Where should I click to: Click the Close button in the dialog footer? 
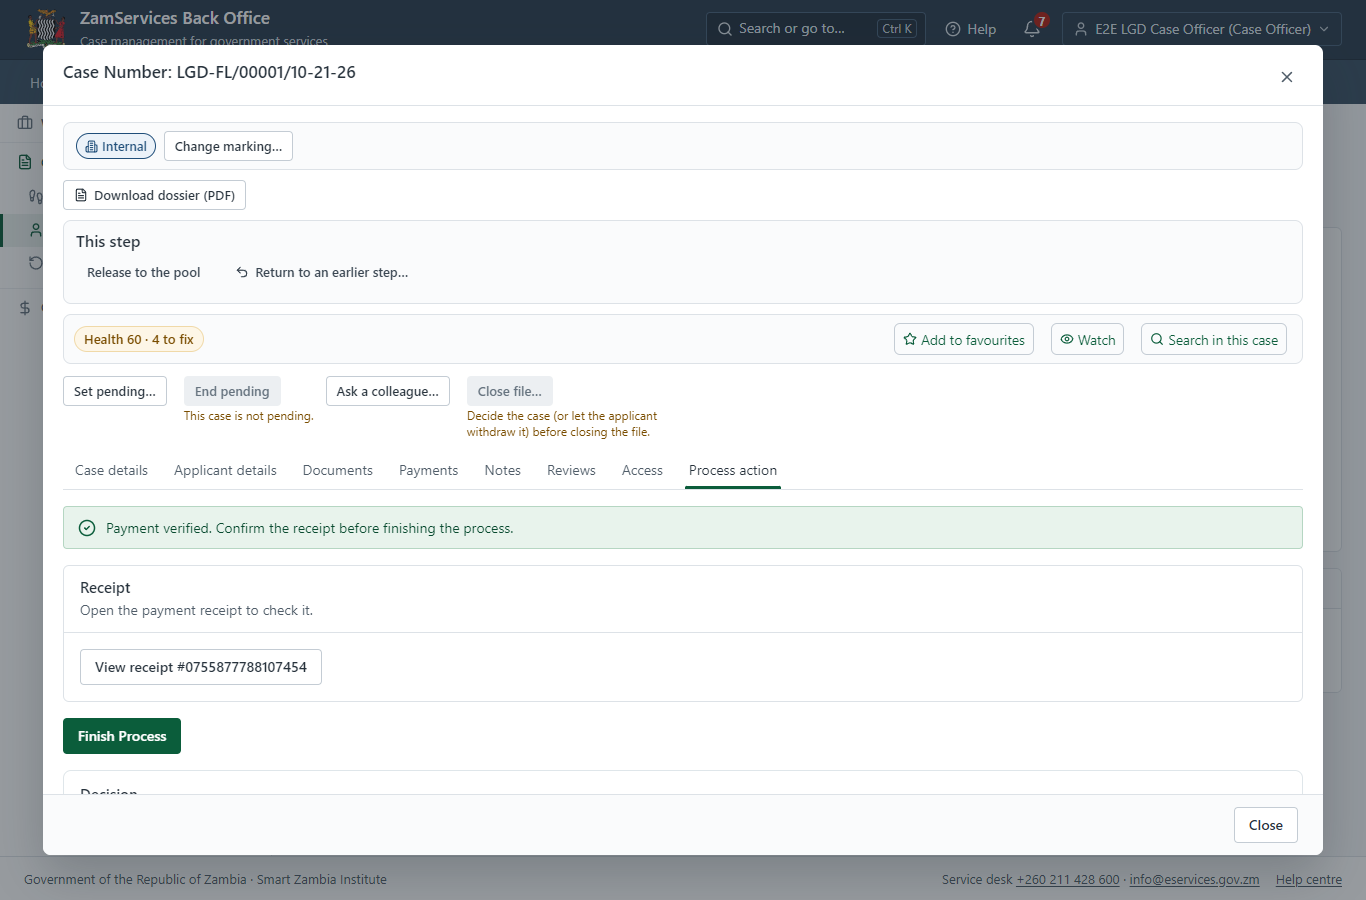pos(1266,825)
